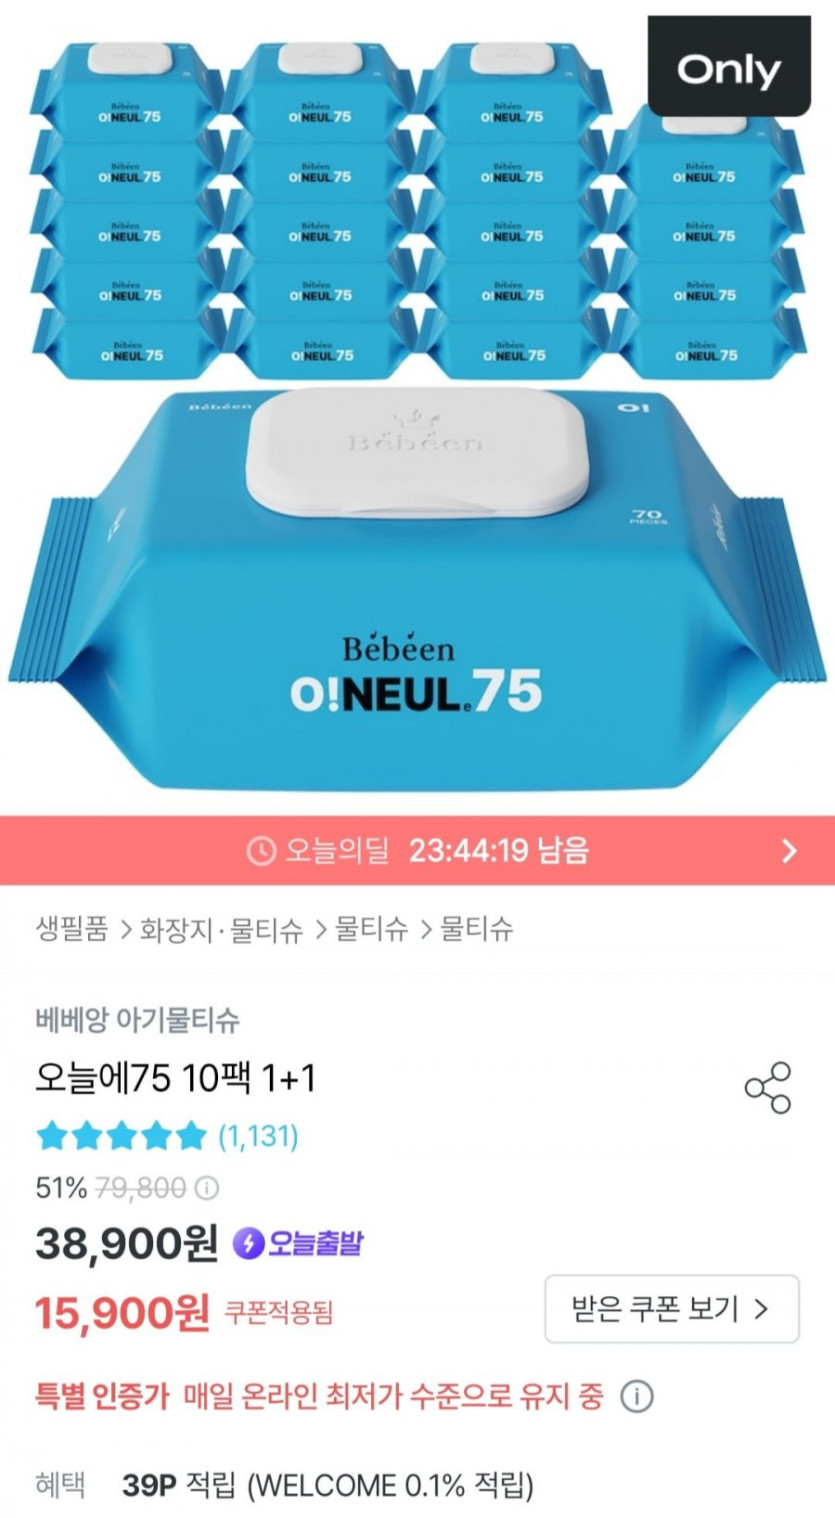Tap the clock icon in 오늘의딜 banner

click(x=261, y=851)
